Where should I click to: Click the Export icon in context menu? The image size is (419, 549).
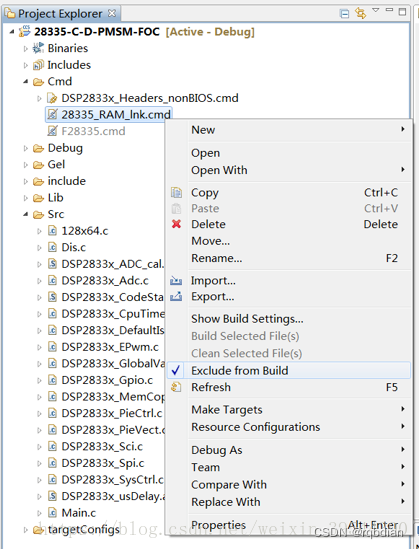point(176,297)
